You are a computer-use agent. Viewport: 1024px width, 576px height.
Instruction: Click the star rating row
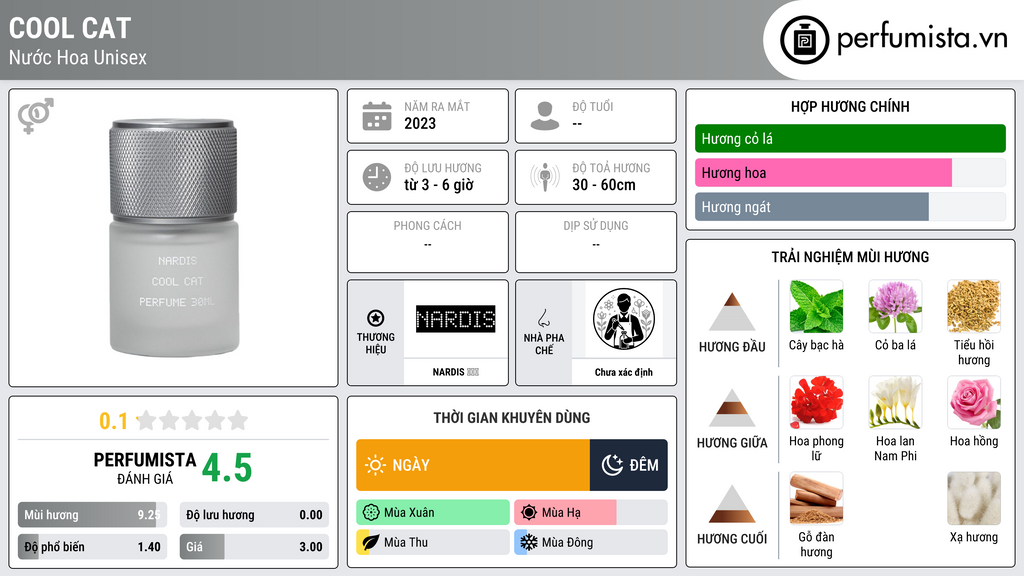[x=192, y=421]
